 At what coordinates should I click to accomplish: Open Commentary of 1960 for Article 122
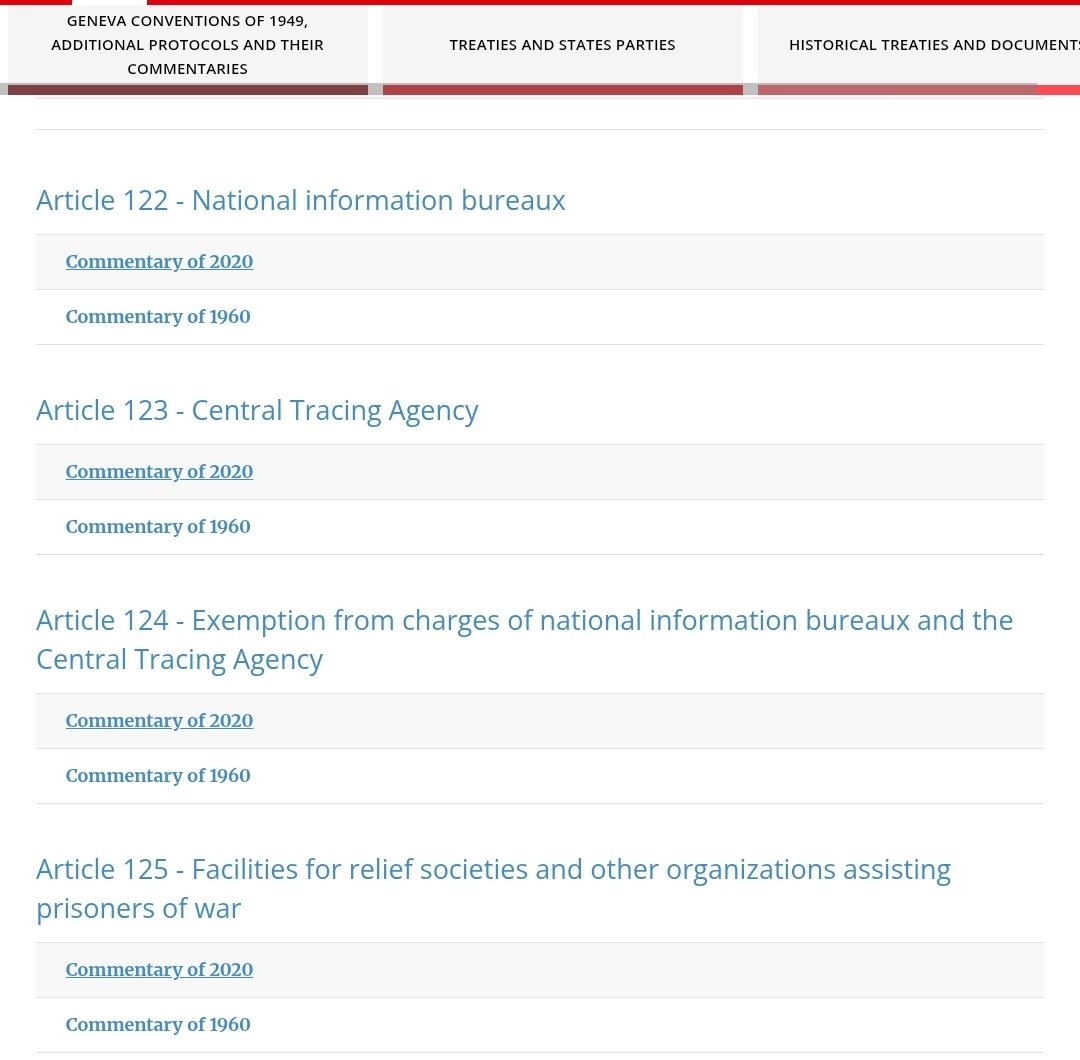click(x=158, y=317)
